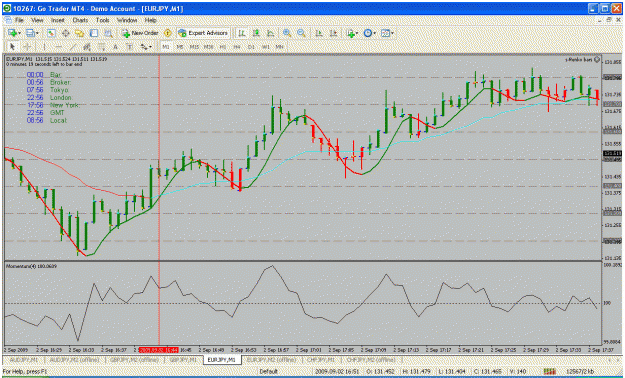Open the Insert menu
Image resolution: width=625 pixels, height=378 pixels.
pos(57,20)
